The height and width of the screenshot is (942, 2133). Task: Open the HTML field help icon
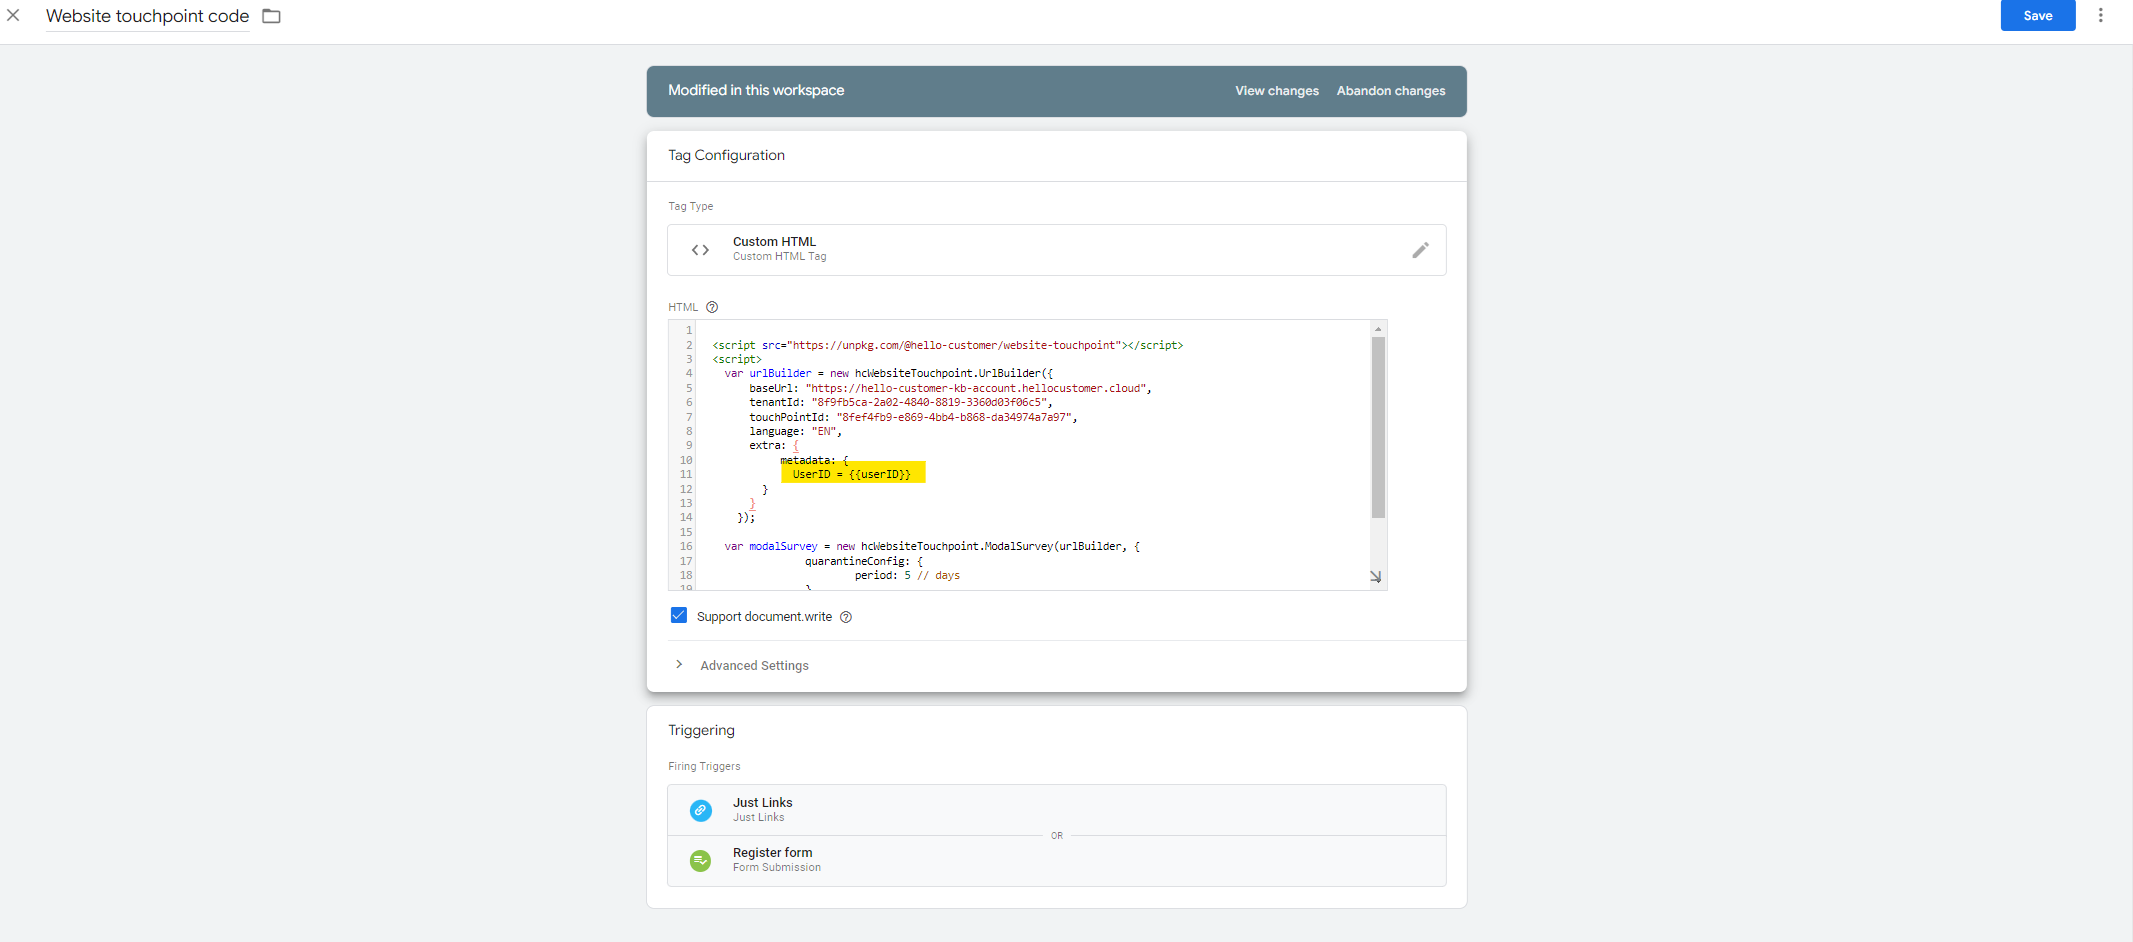click(712, 307)
